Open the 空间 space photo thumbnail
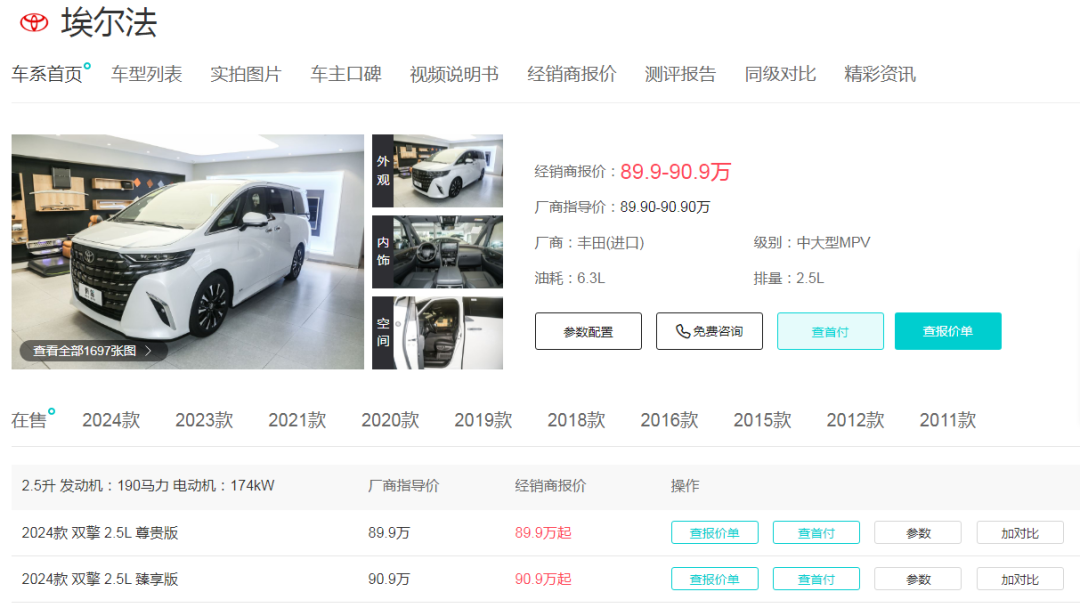The image size is (1080, 608). pos(437,331)
